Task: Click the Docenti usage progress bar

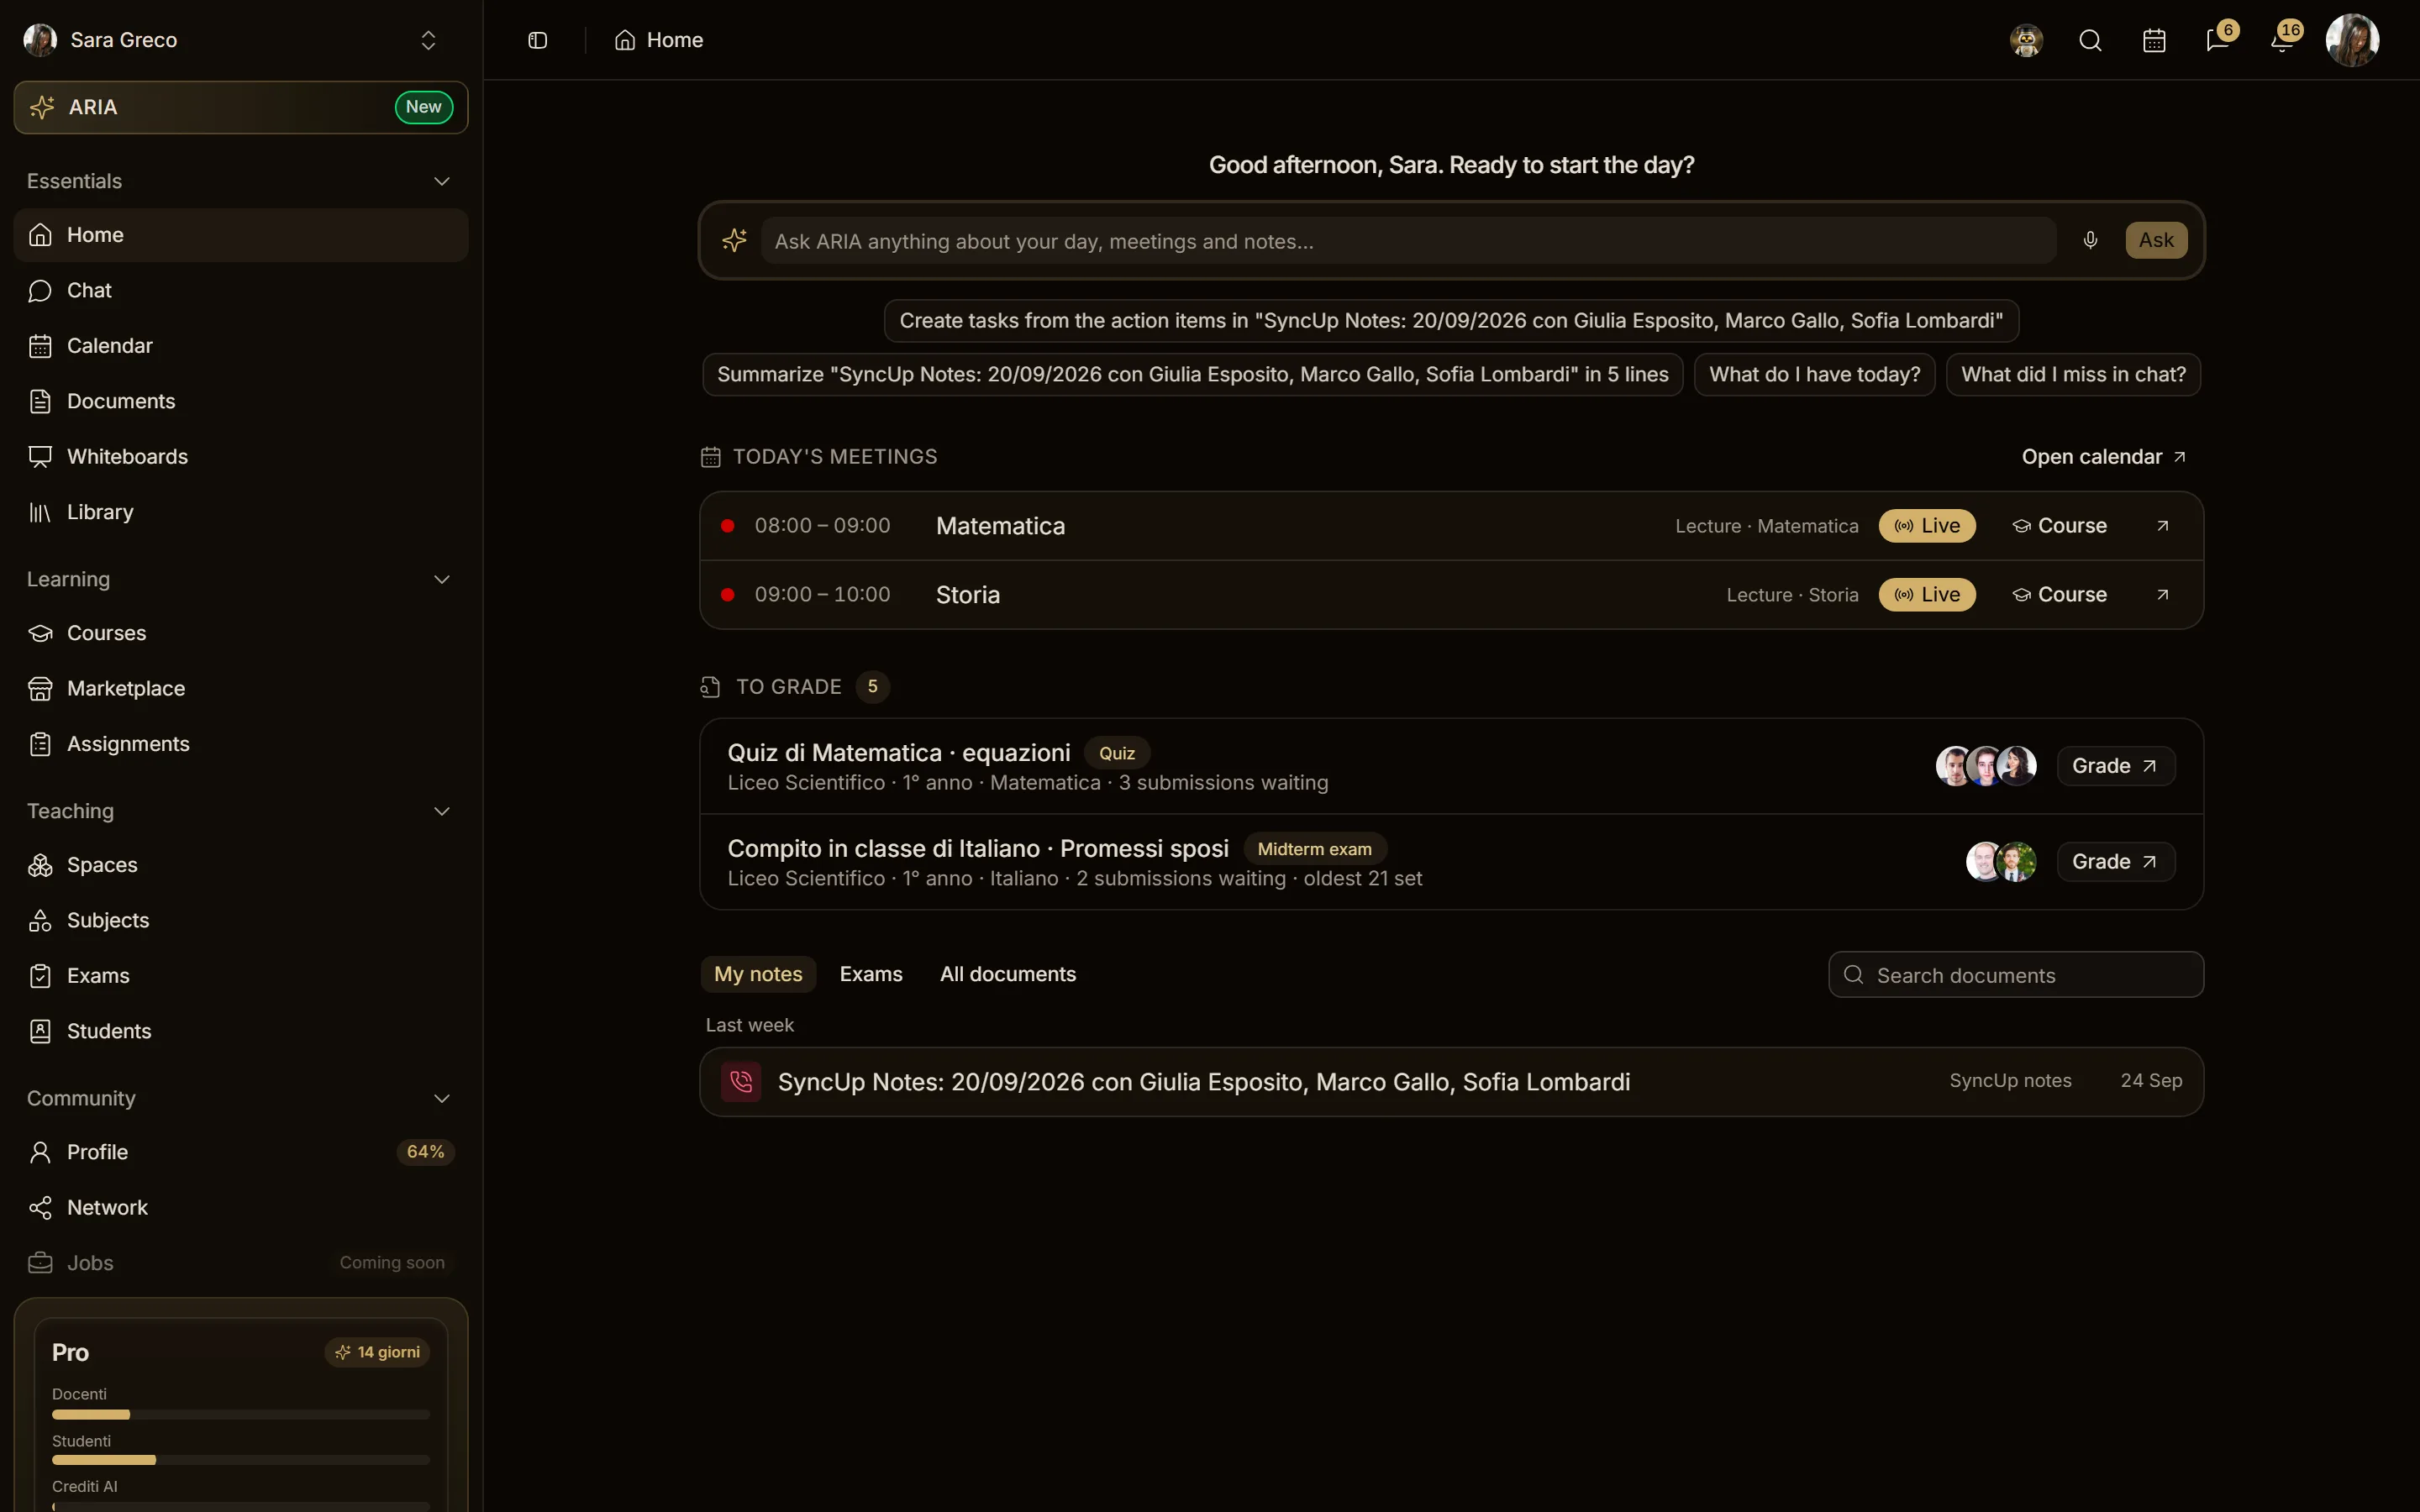Action: click(241, 1414)
